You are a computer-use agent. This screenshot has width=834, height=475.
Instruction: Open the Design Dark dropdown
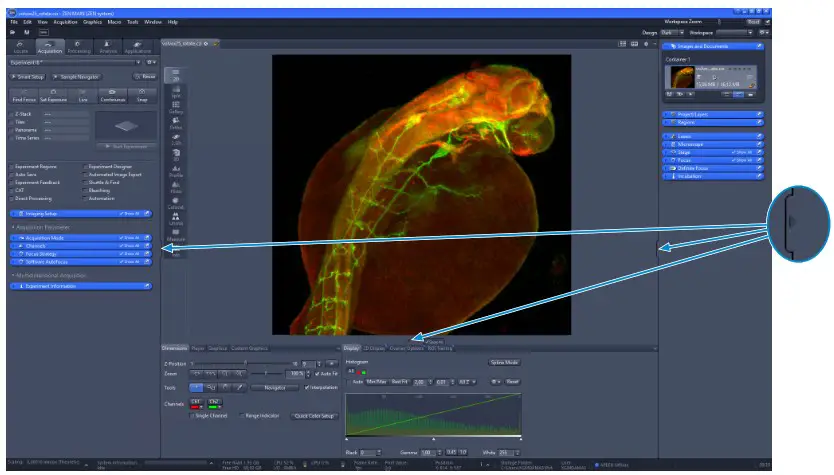pos(672,33)
